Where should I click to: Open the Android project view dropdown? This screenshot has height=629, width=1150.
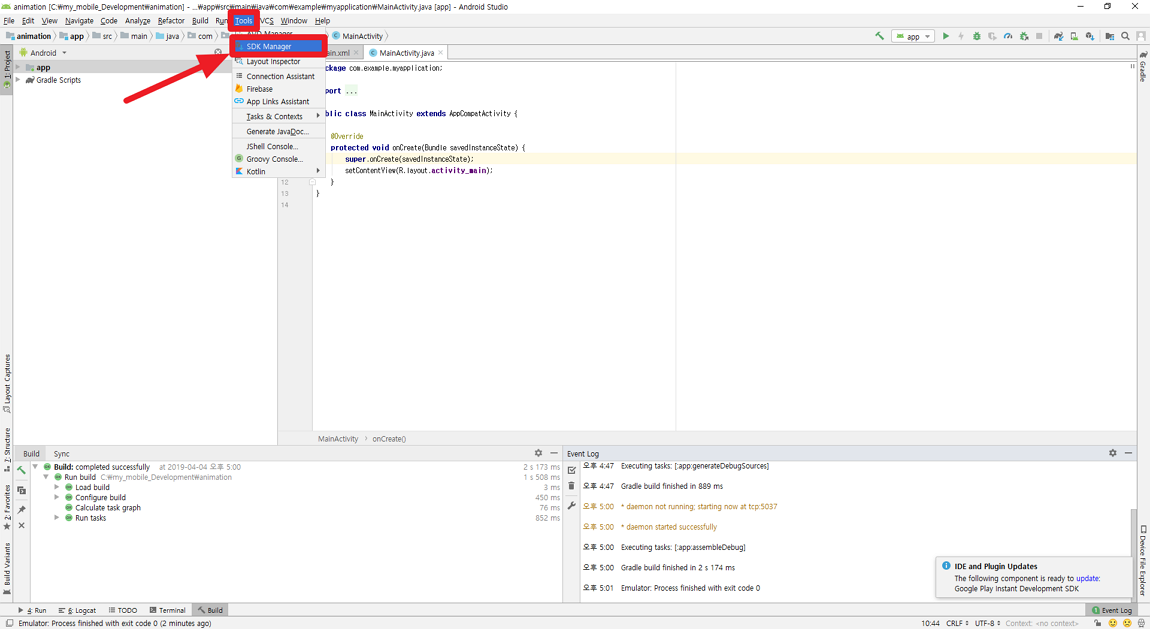click(x=43, y=53)
